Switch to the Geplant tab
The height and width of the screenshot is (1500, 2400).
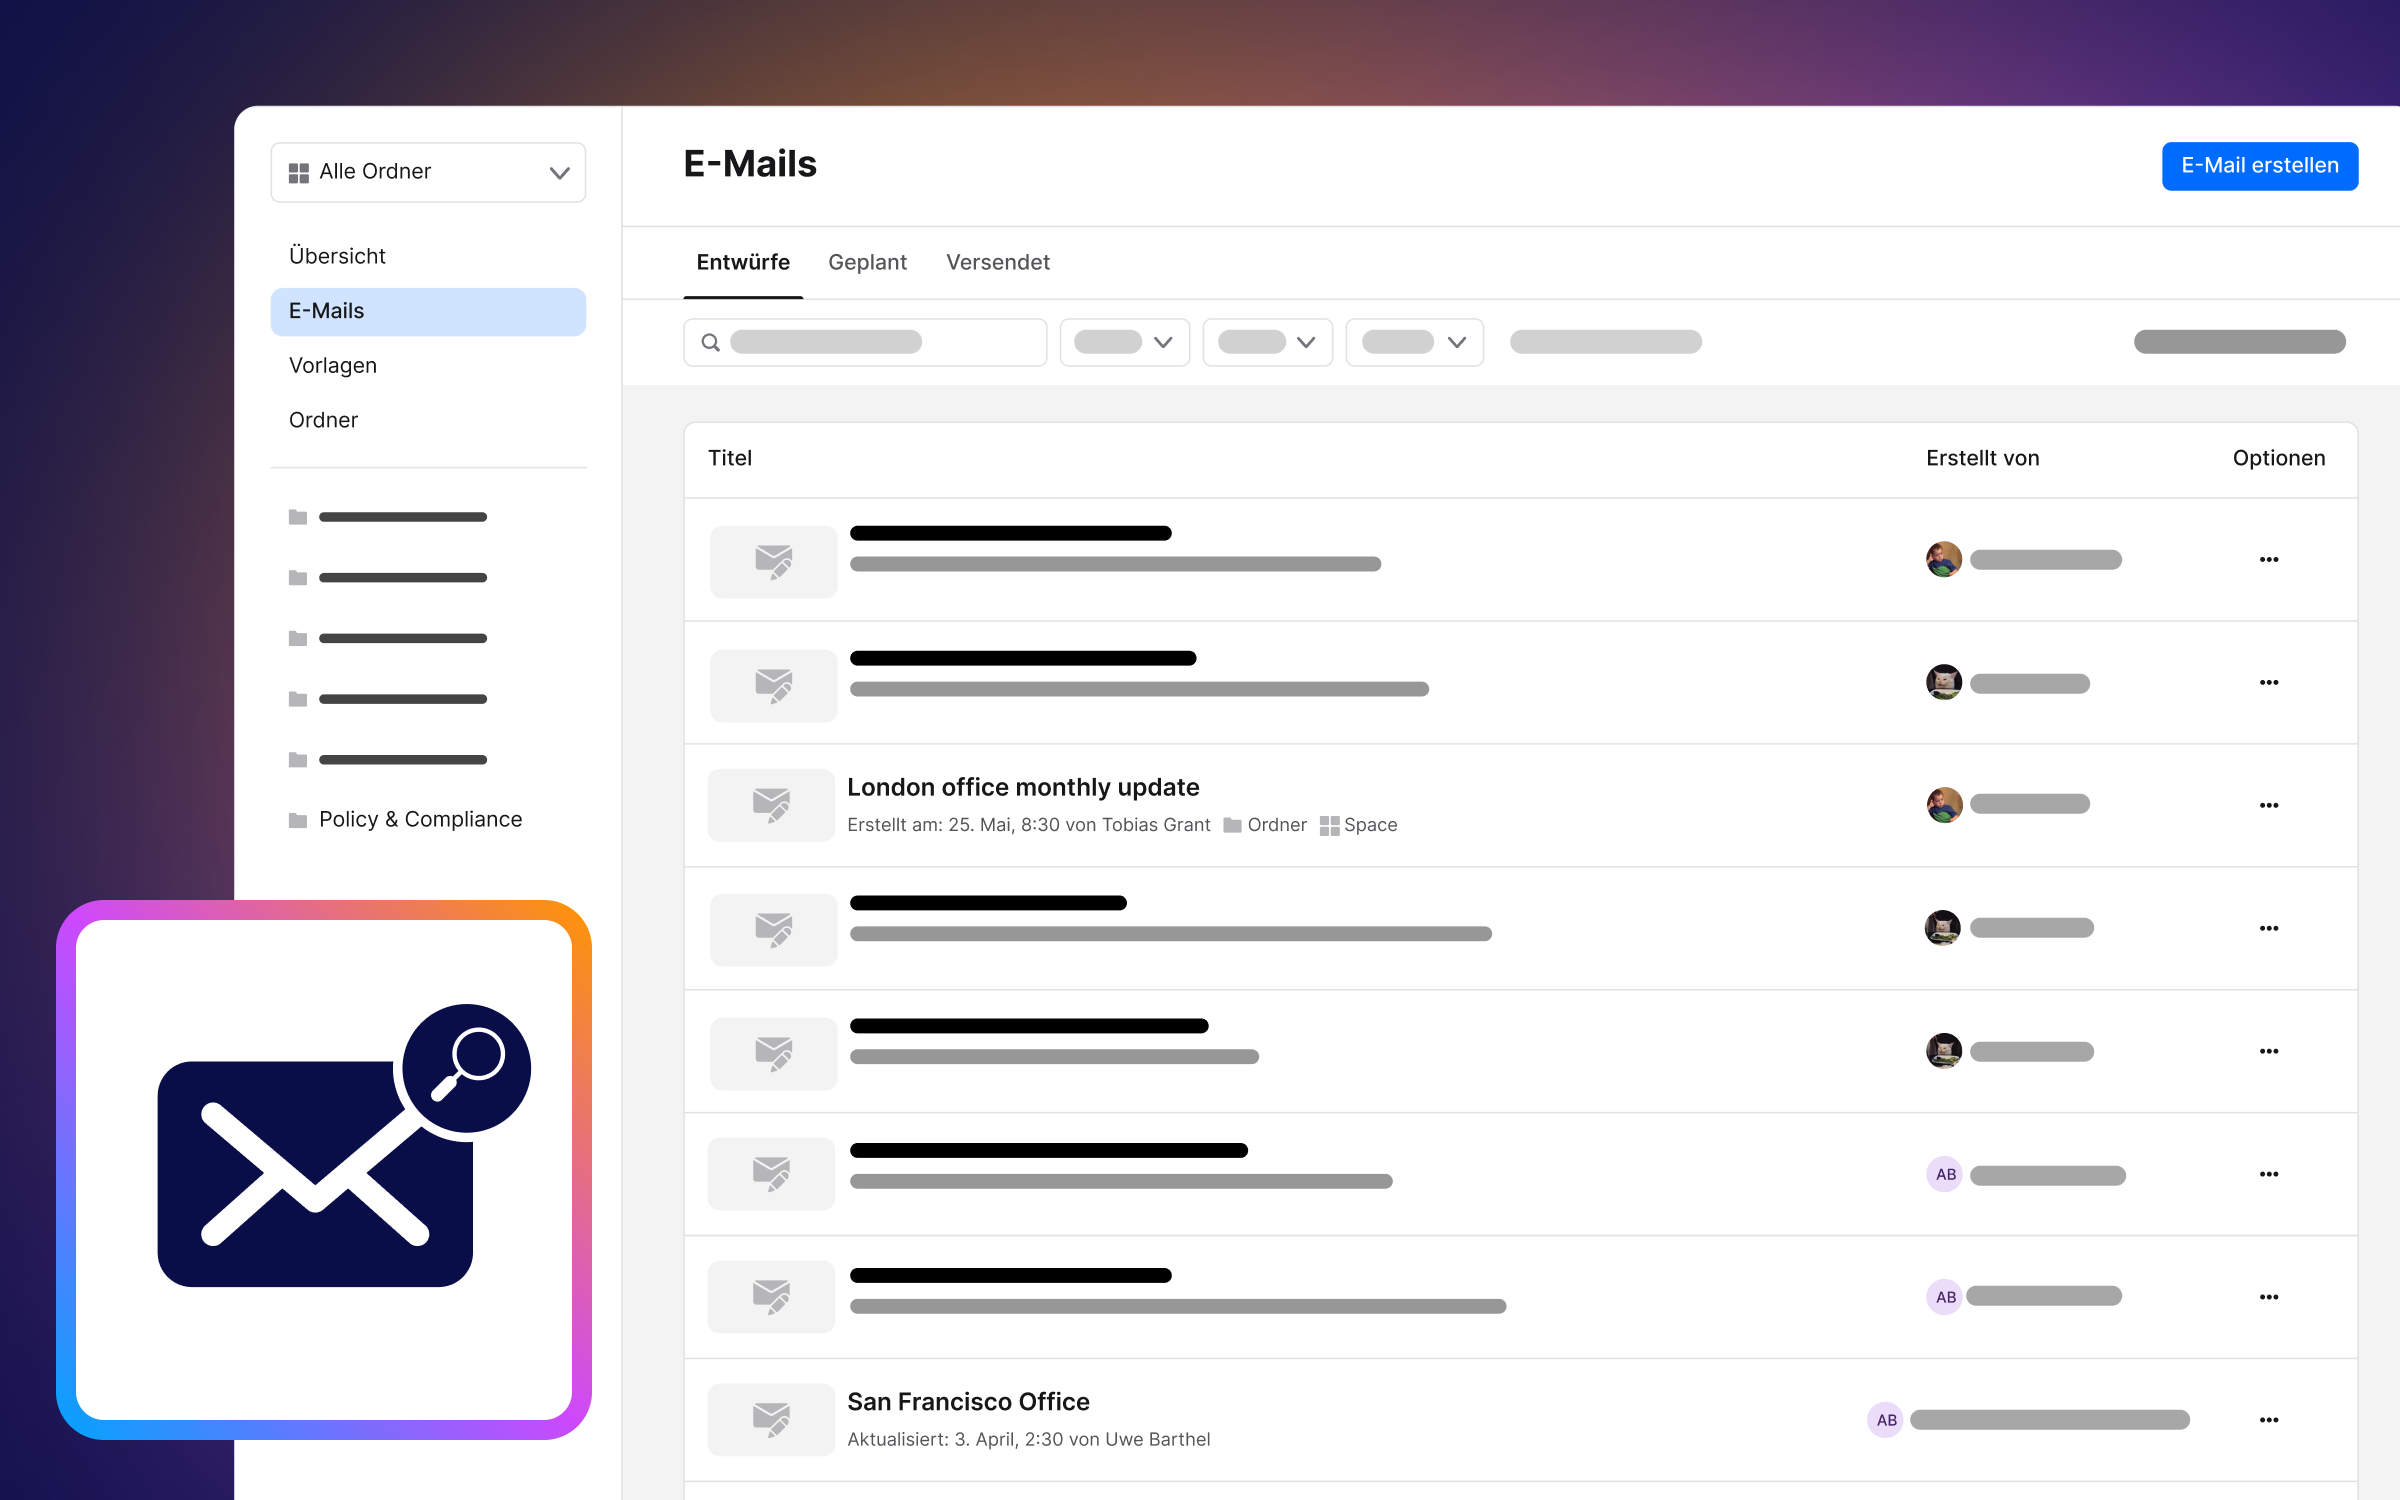[867, 262]
